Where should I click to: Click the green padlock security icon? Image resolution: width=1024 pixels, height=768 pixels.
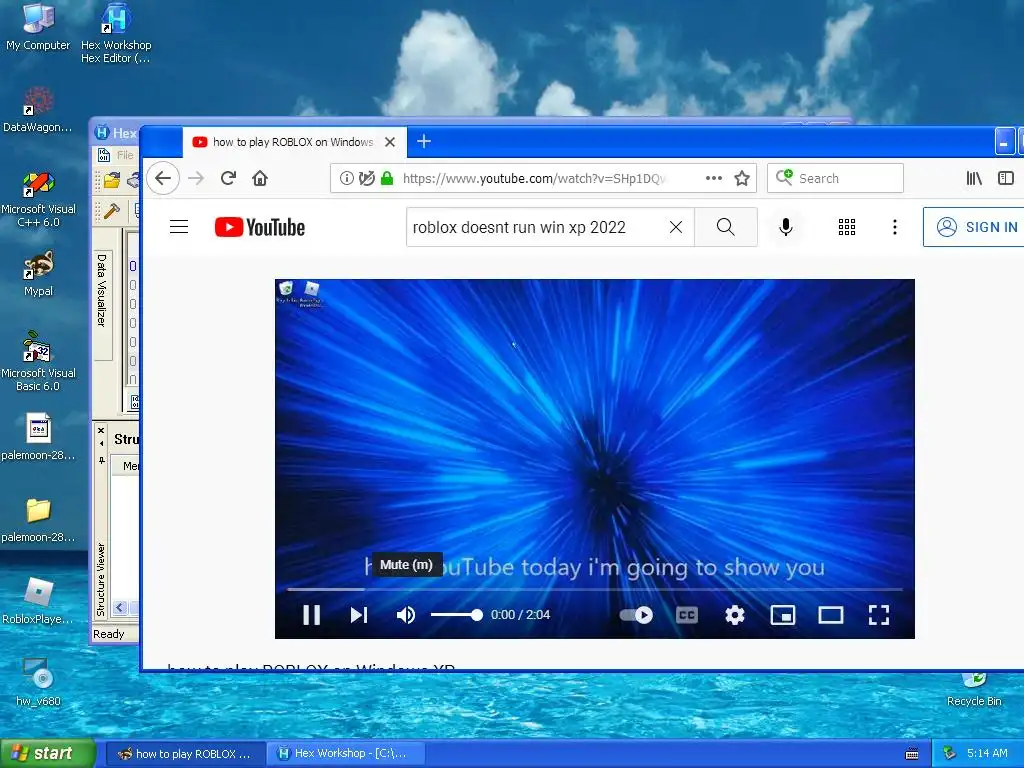point(387,178)
